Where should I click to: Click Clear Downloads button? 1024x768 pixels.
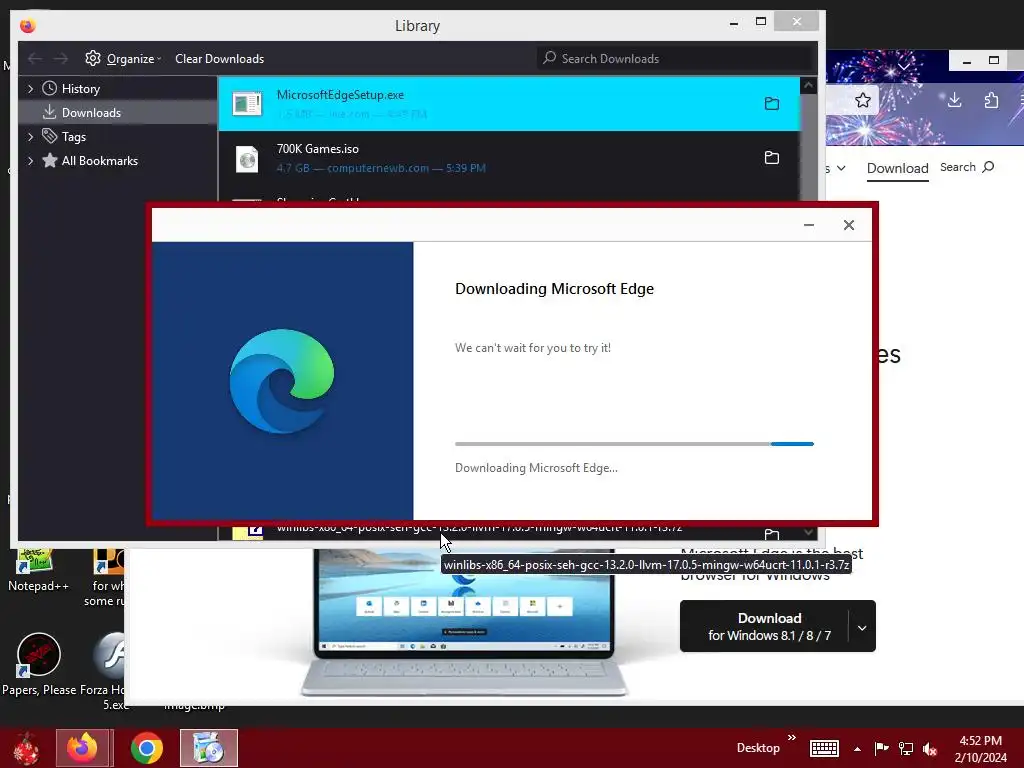[219, 59]
